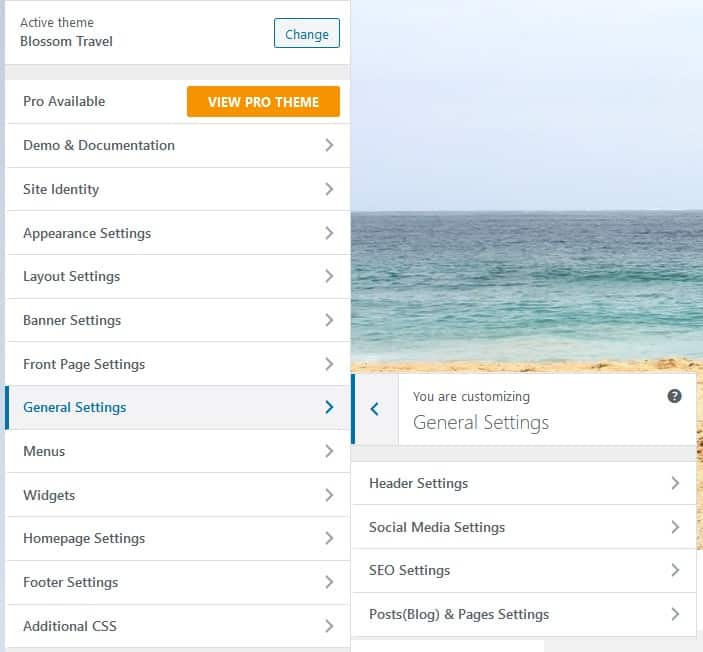Click the back arrow in General Settings panel
Image resolution: width=703 pixels, height=652 pixels.
point(375,409)
